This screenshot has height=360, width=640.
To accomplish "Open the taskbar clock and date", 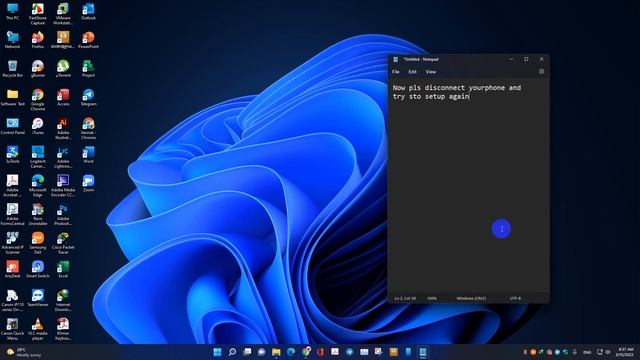I will (625, 352).
